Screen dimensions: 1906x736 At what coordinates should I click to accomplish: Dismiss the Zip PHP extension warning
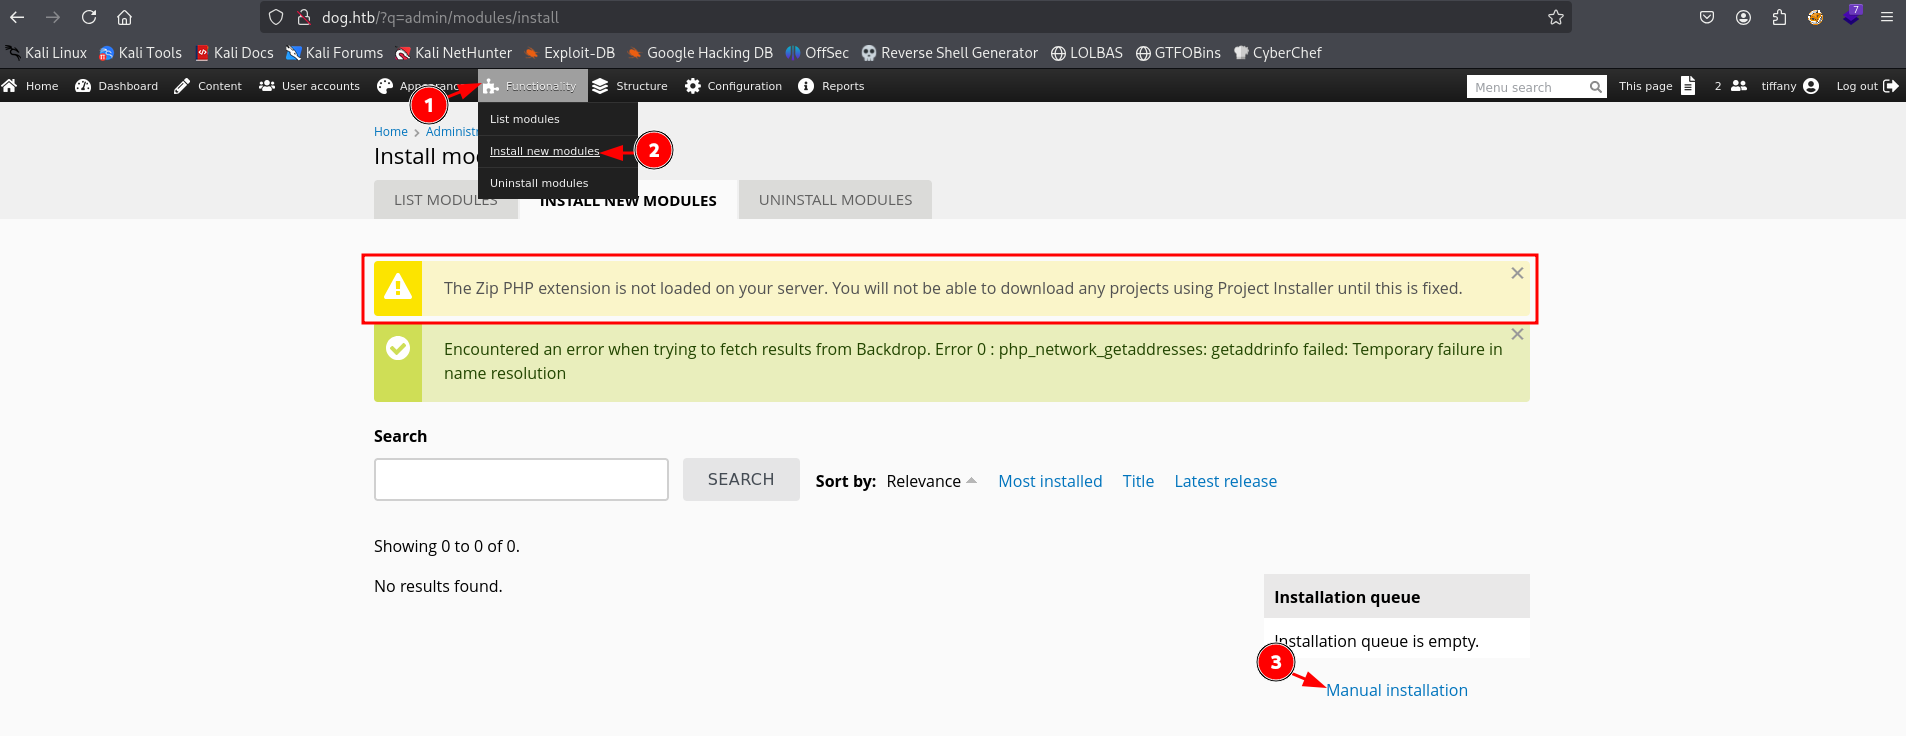pos(1517,273)
